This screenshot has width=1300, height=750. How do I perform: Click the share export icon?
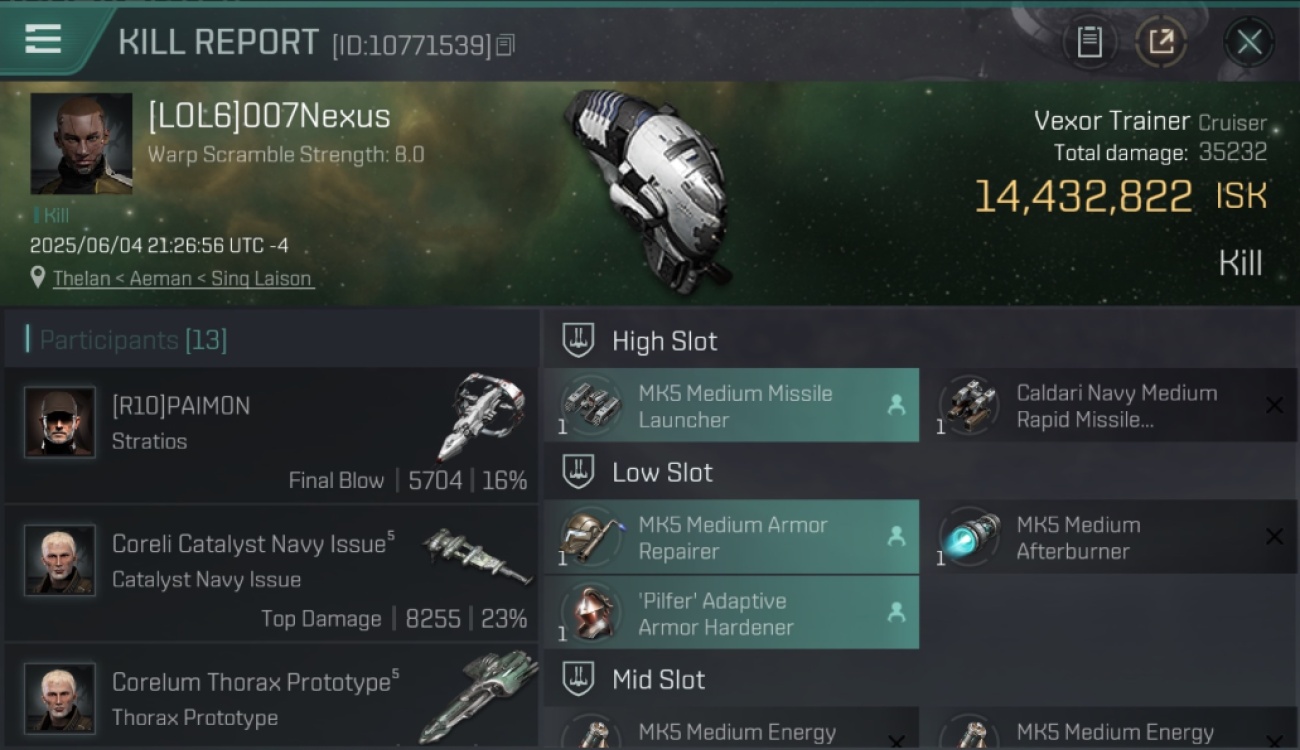(x=1160, y=42)
